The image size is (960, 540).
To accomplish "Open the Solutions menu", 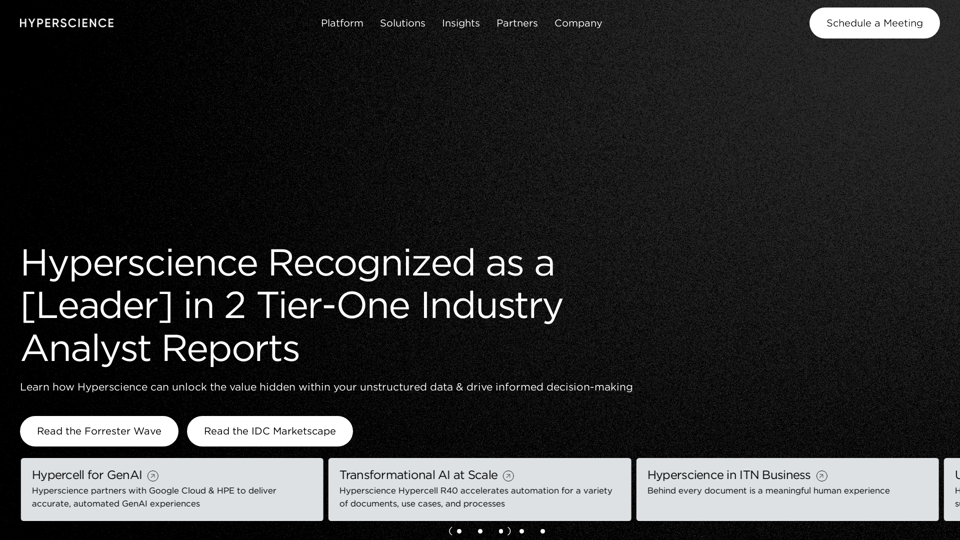I will [x=402, y=23].
